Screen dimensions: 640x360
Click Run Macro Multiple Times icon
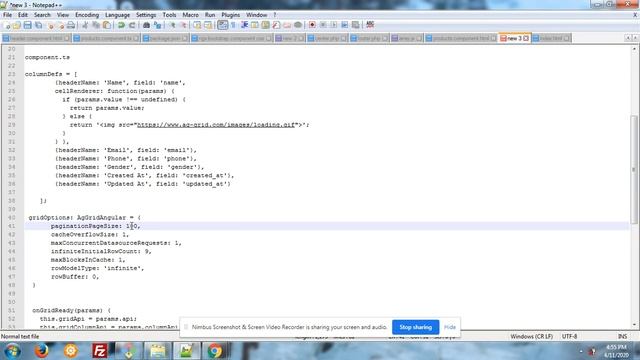tap(344, 25)
